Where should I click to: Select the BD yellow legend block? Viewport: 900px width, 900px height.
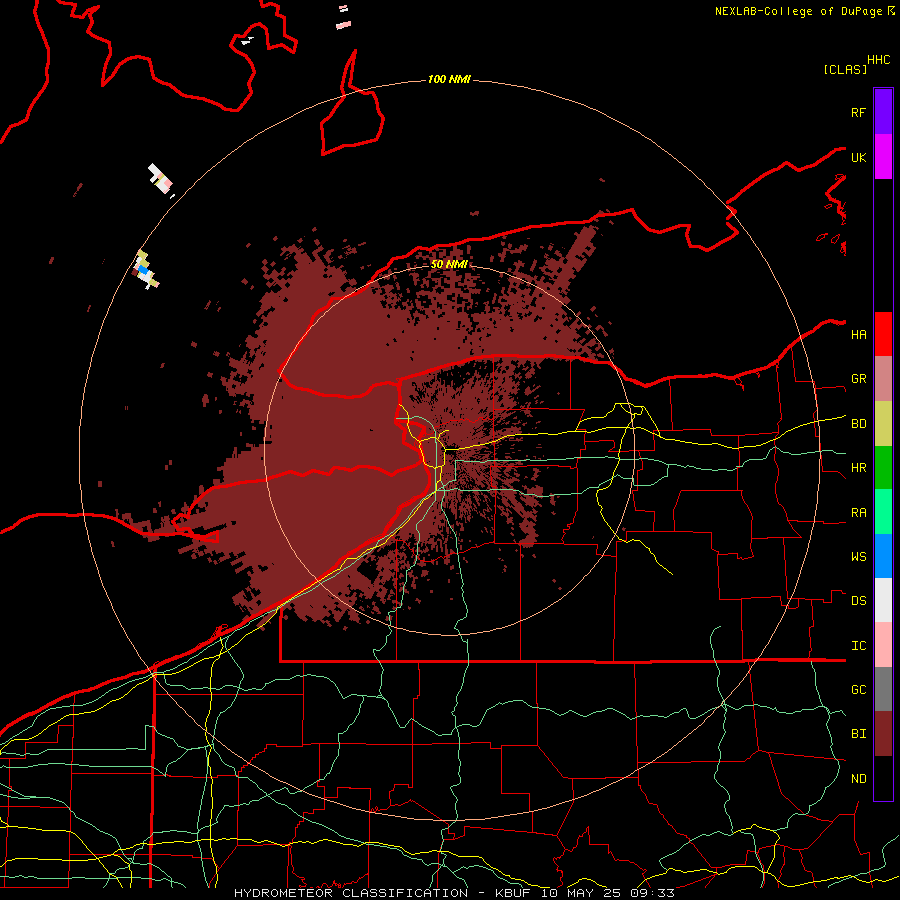(883, 424)
